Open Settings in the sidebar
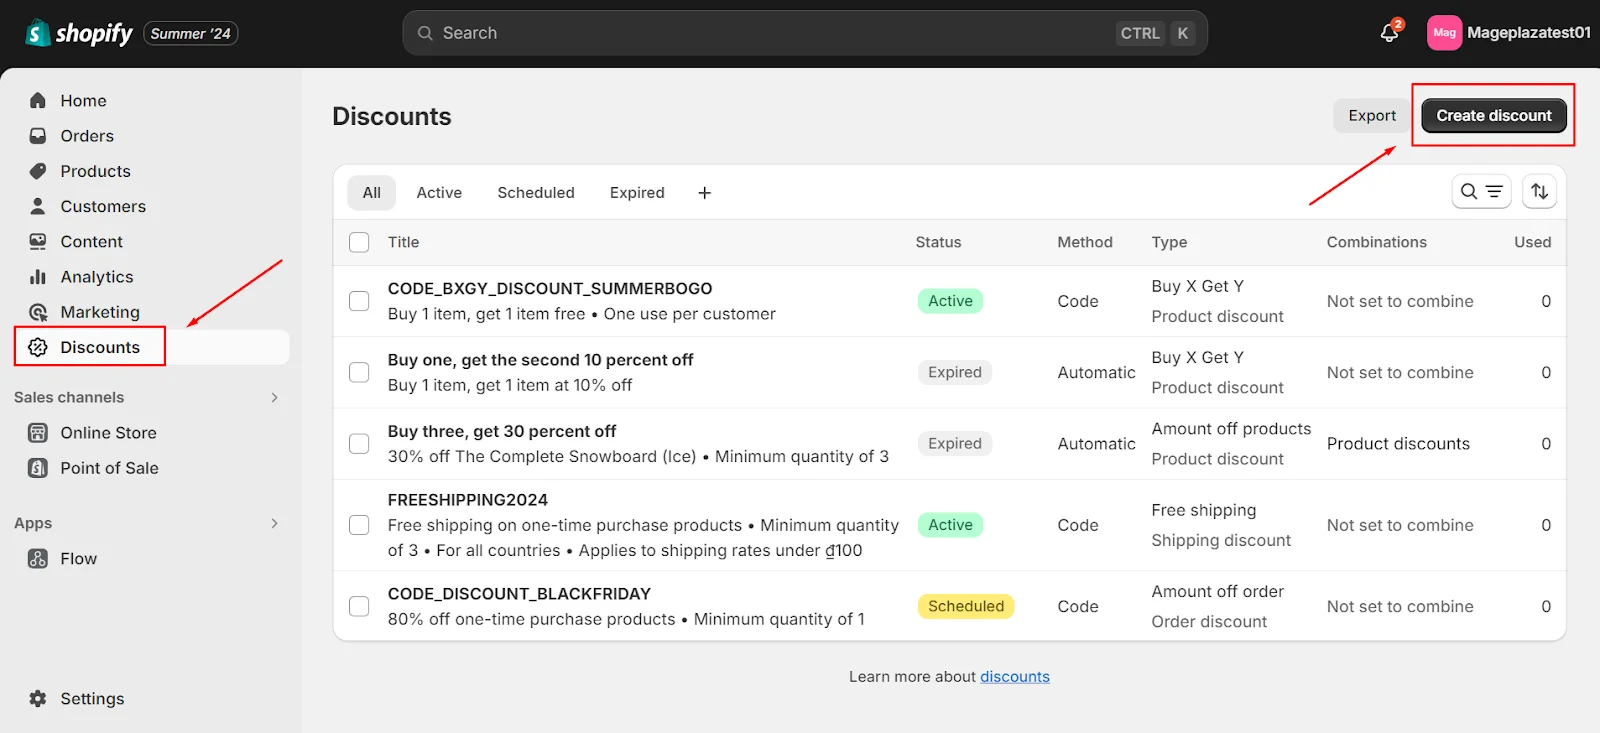This screenshot has height=733, width=1600. coord(92,699)
